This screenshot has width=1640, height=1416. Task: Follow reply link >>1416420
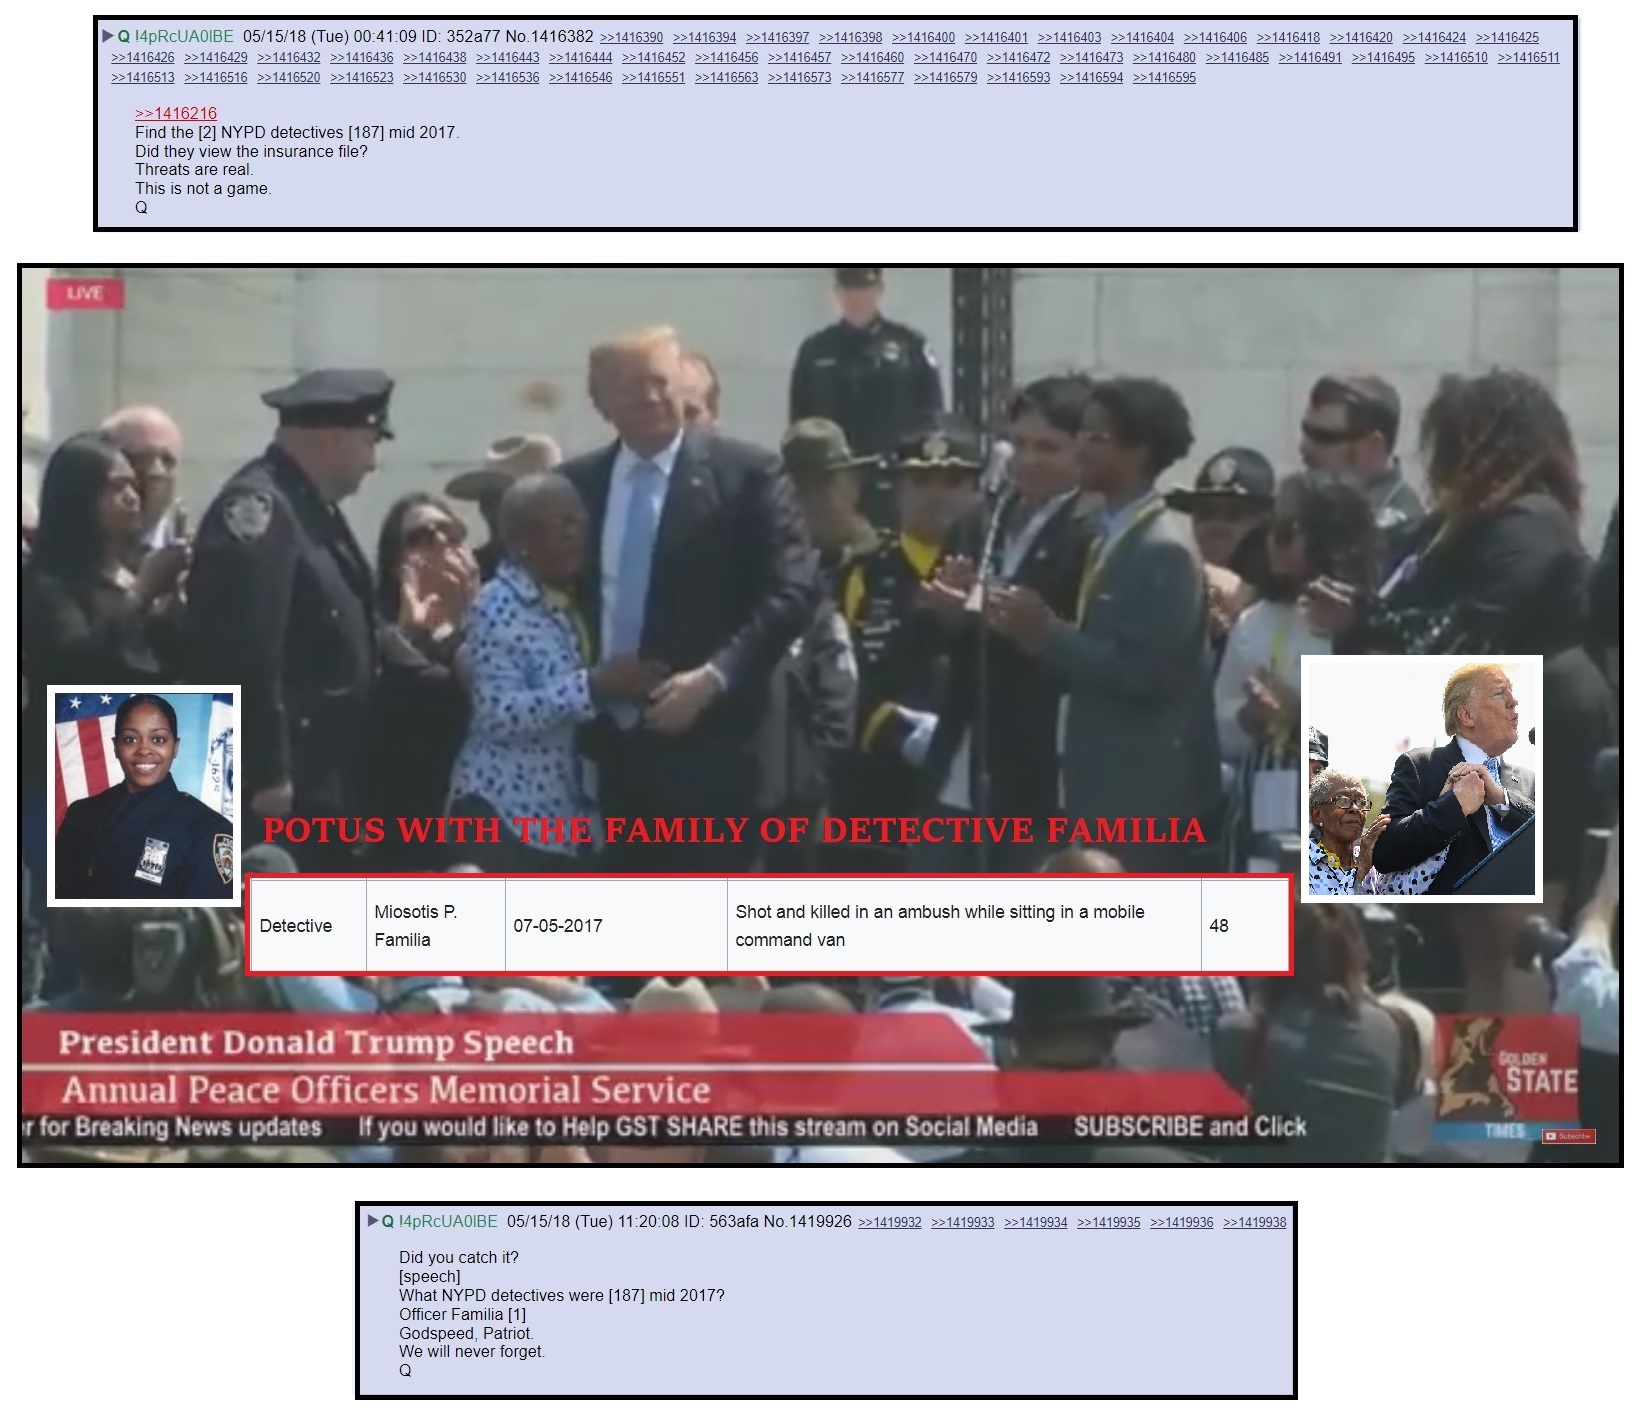pyautogui.click(x=1361, y=38)
